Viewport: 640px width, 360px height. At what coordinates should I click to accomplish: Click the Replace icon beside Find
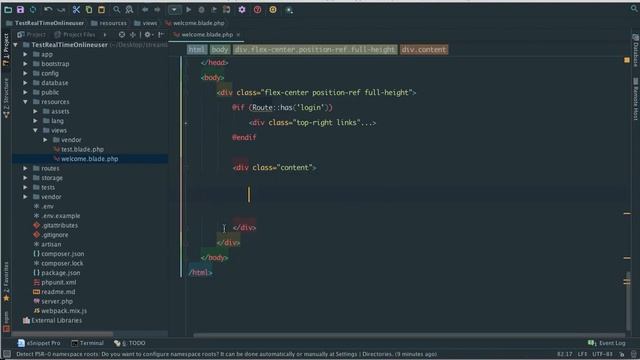(x=129, y=9)
